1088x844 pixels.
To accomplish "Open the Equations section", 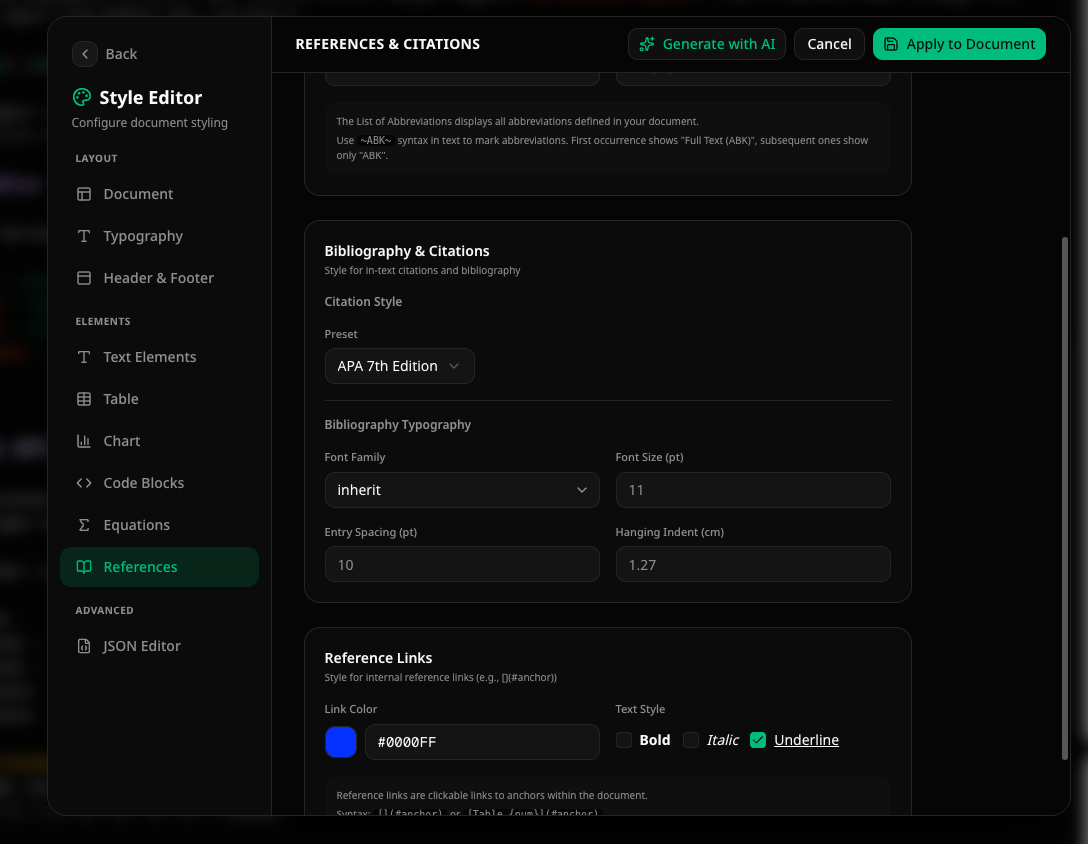I will coord(160,525).
